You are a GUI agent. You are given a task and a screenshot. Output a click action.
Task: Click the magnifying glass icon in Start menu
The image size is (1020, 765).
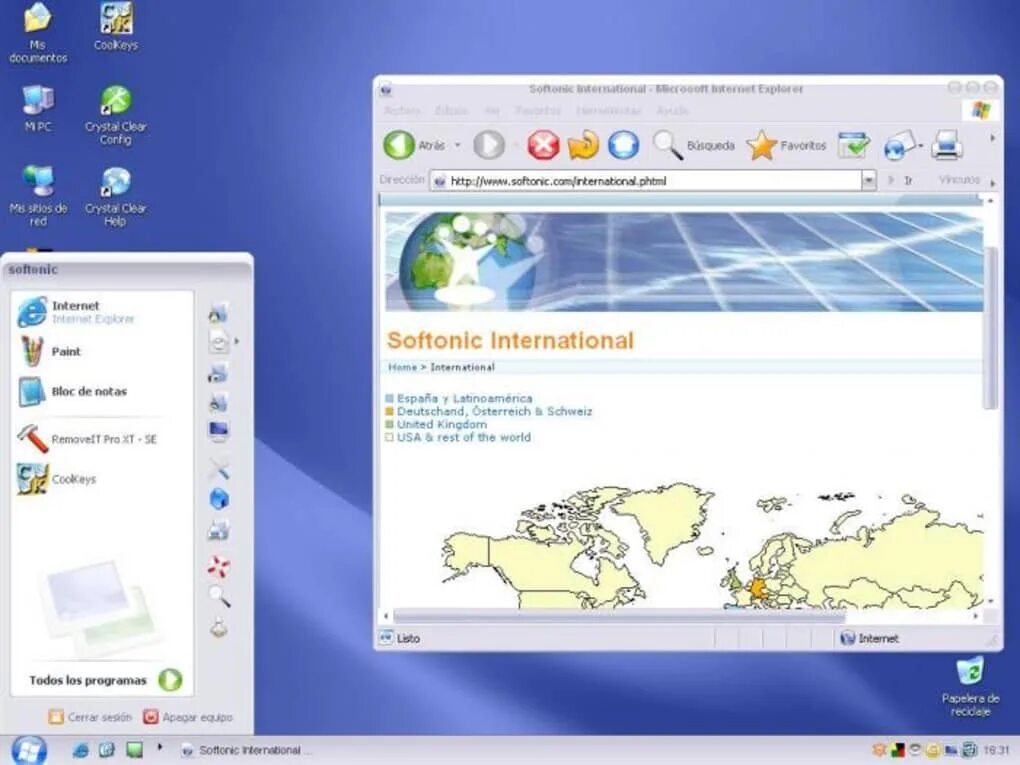coord(219,595)
